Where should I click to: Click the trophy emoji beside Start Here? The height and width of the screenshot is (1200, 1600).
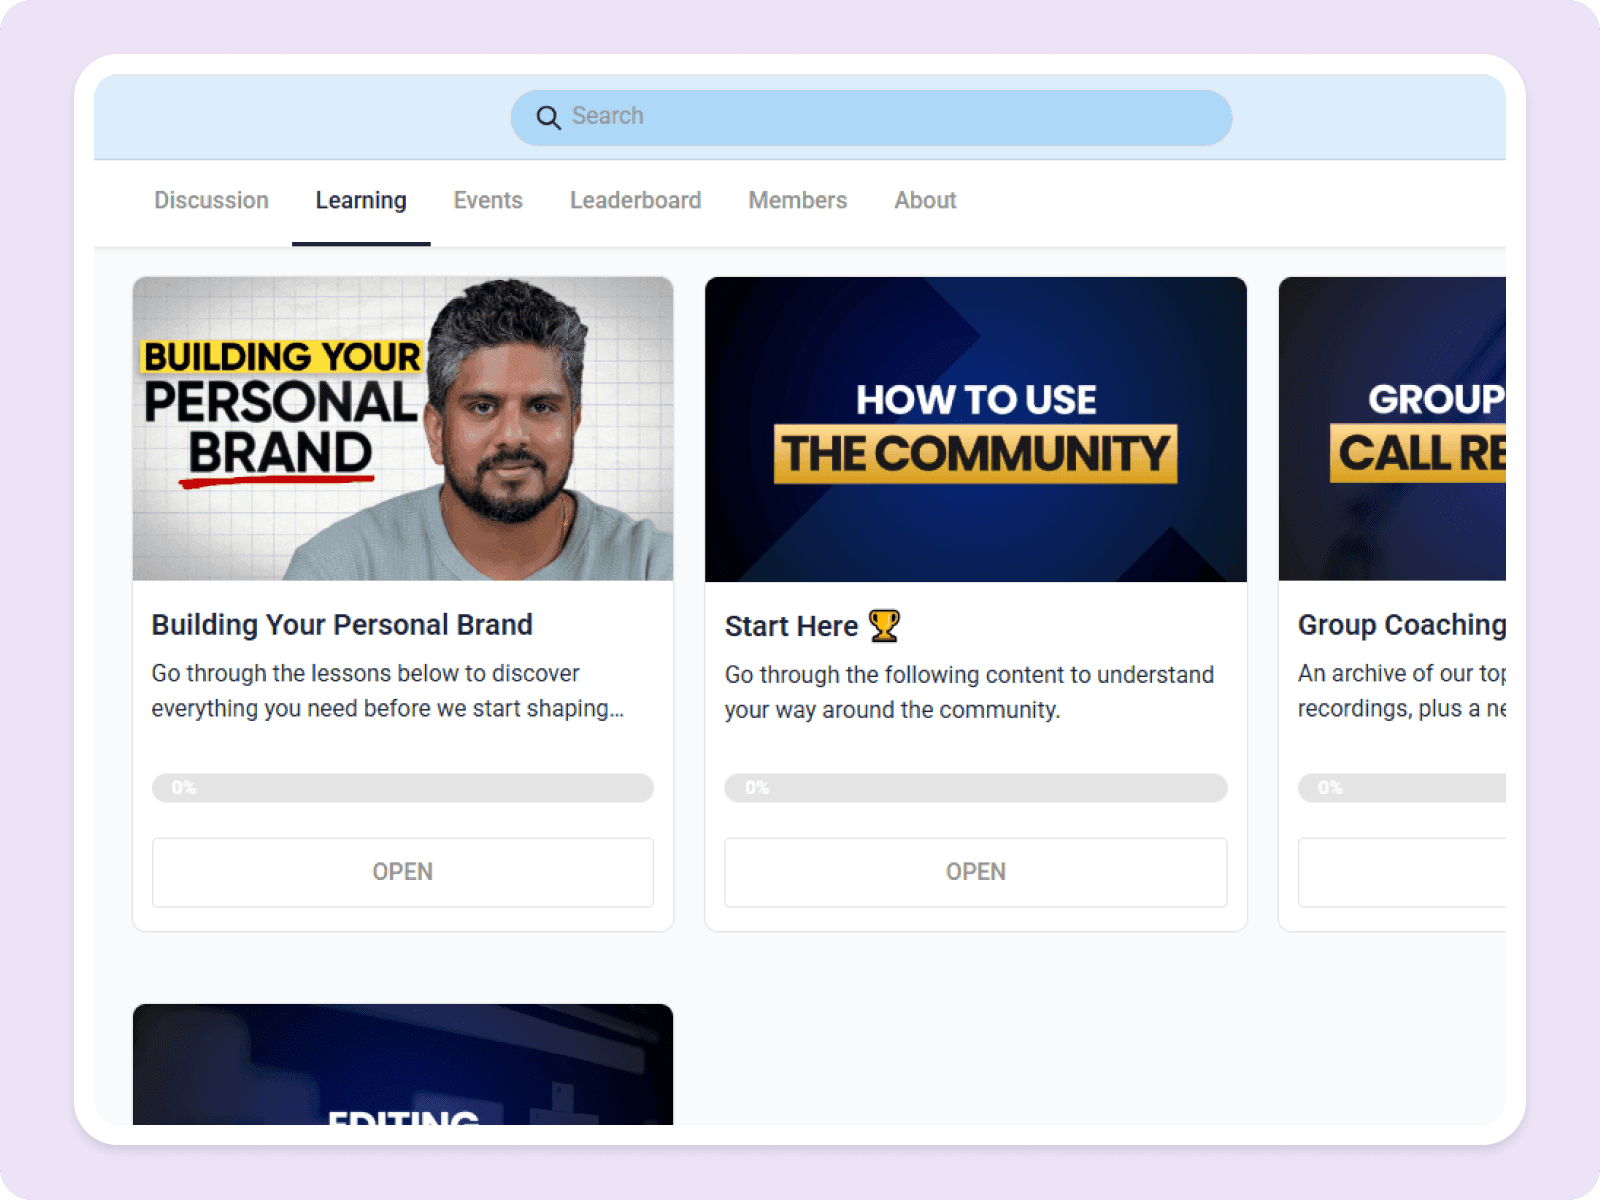(884, 626)
